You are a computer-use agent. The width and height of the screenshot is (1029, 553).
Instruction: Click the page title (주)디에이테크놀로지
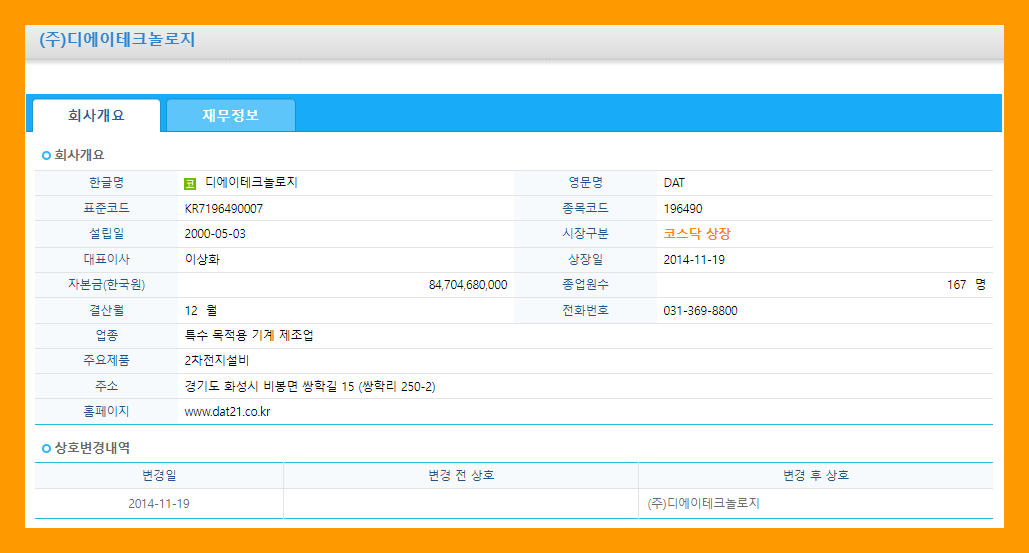[117, 39]
